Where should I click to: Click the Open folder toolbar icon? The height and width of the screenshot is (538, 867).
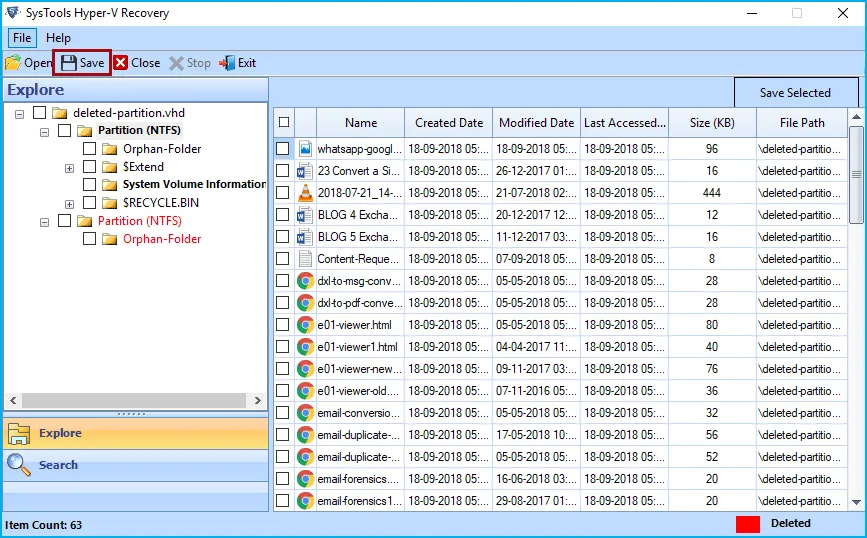pyautogui.click(x=13, y=63)
